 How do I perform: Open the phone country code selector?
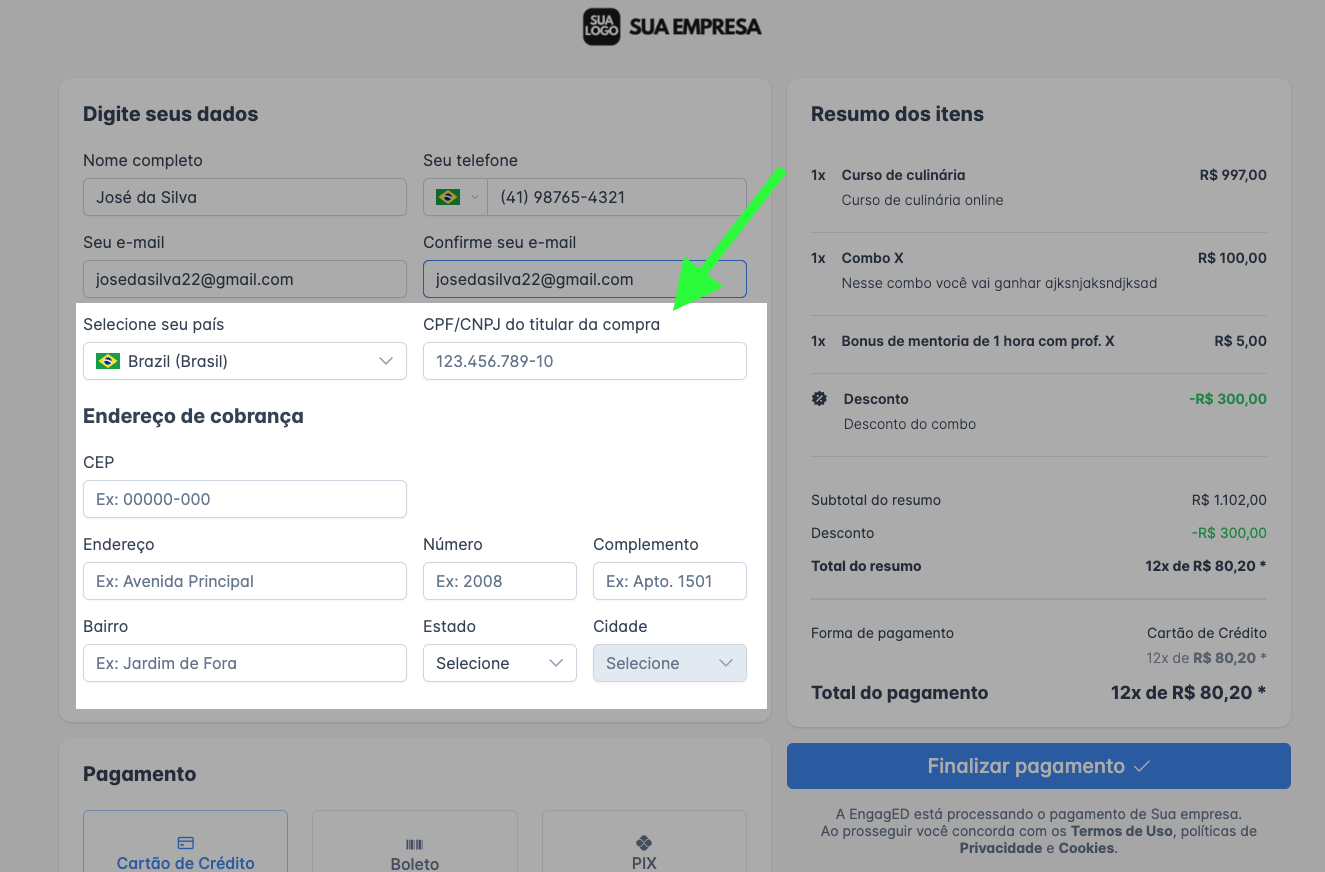pyautogui.click(x=456, y=197)
